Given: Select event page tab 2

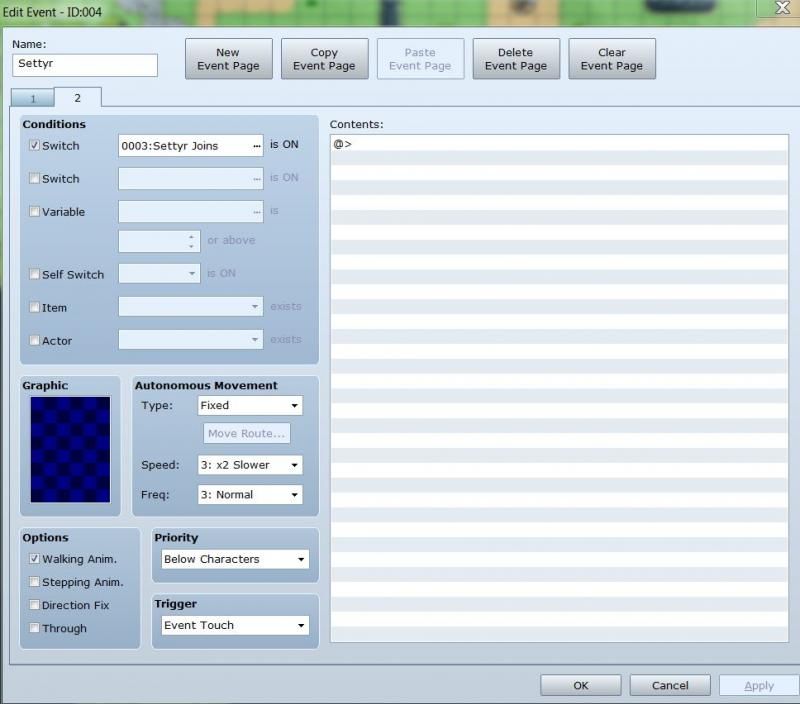Looking at the screenshot, I should coord(77,97).
